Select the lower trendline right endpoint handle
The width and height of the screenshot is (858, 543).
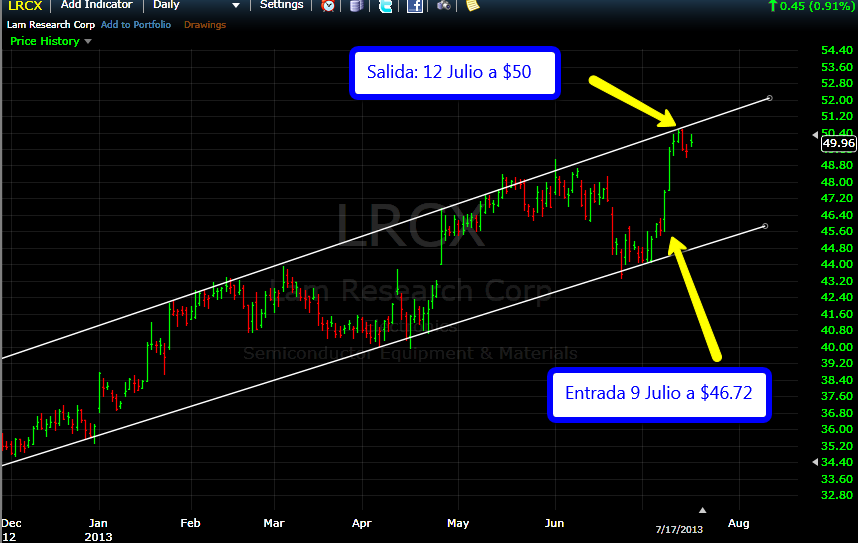765,226
